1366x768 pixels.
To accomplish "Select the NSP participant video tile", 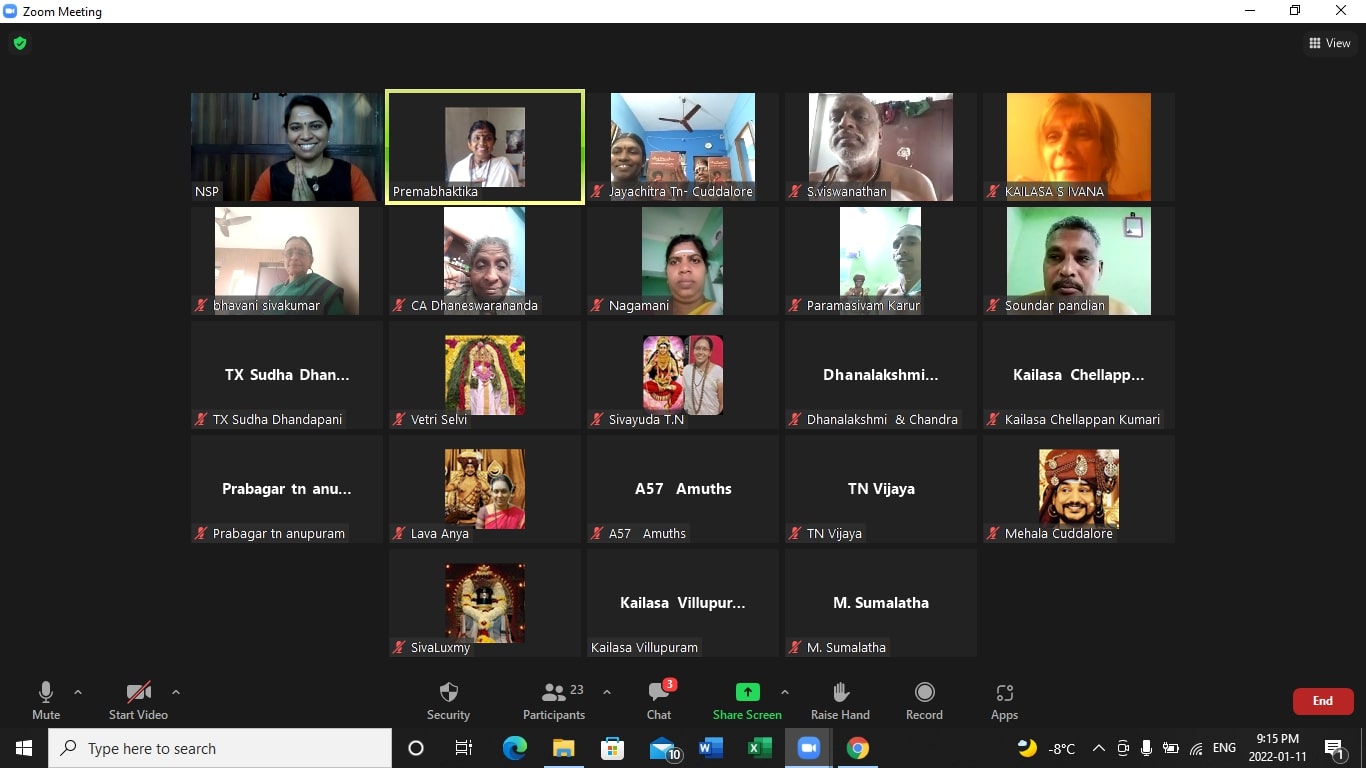I will (x=287, y=147).
